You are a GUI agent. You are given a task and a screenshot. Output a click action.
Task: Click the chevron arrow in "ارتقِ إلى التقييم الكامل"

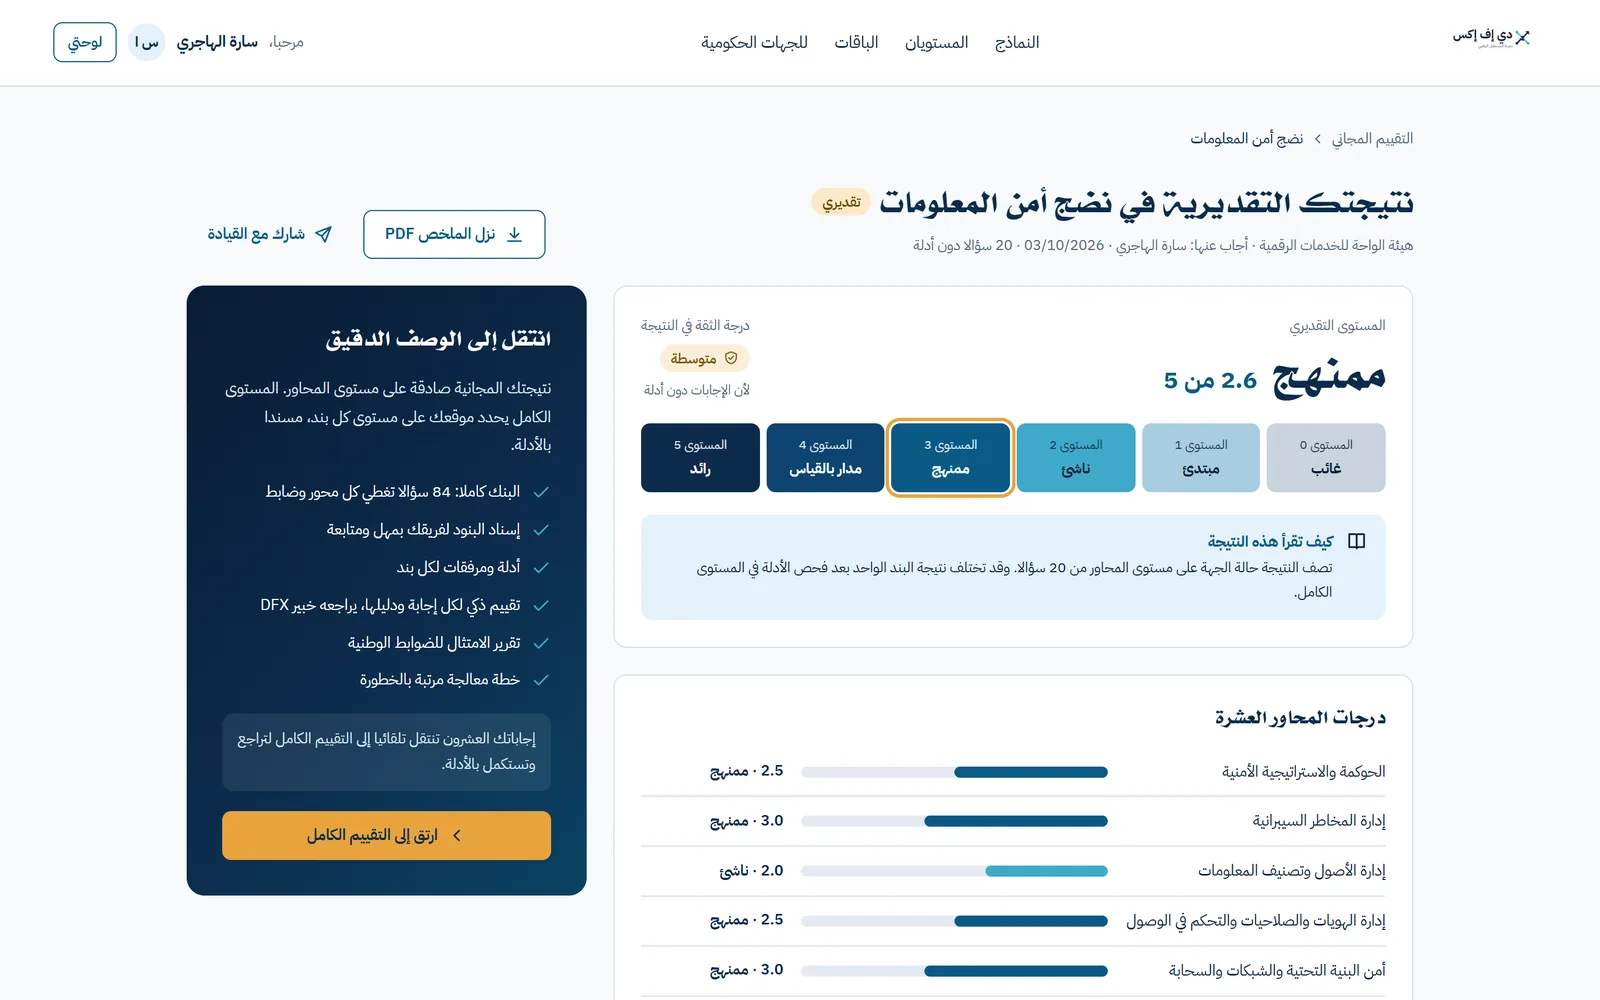(457, 835)
